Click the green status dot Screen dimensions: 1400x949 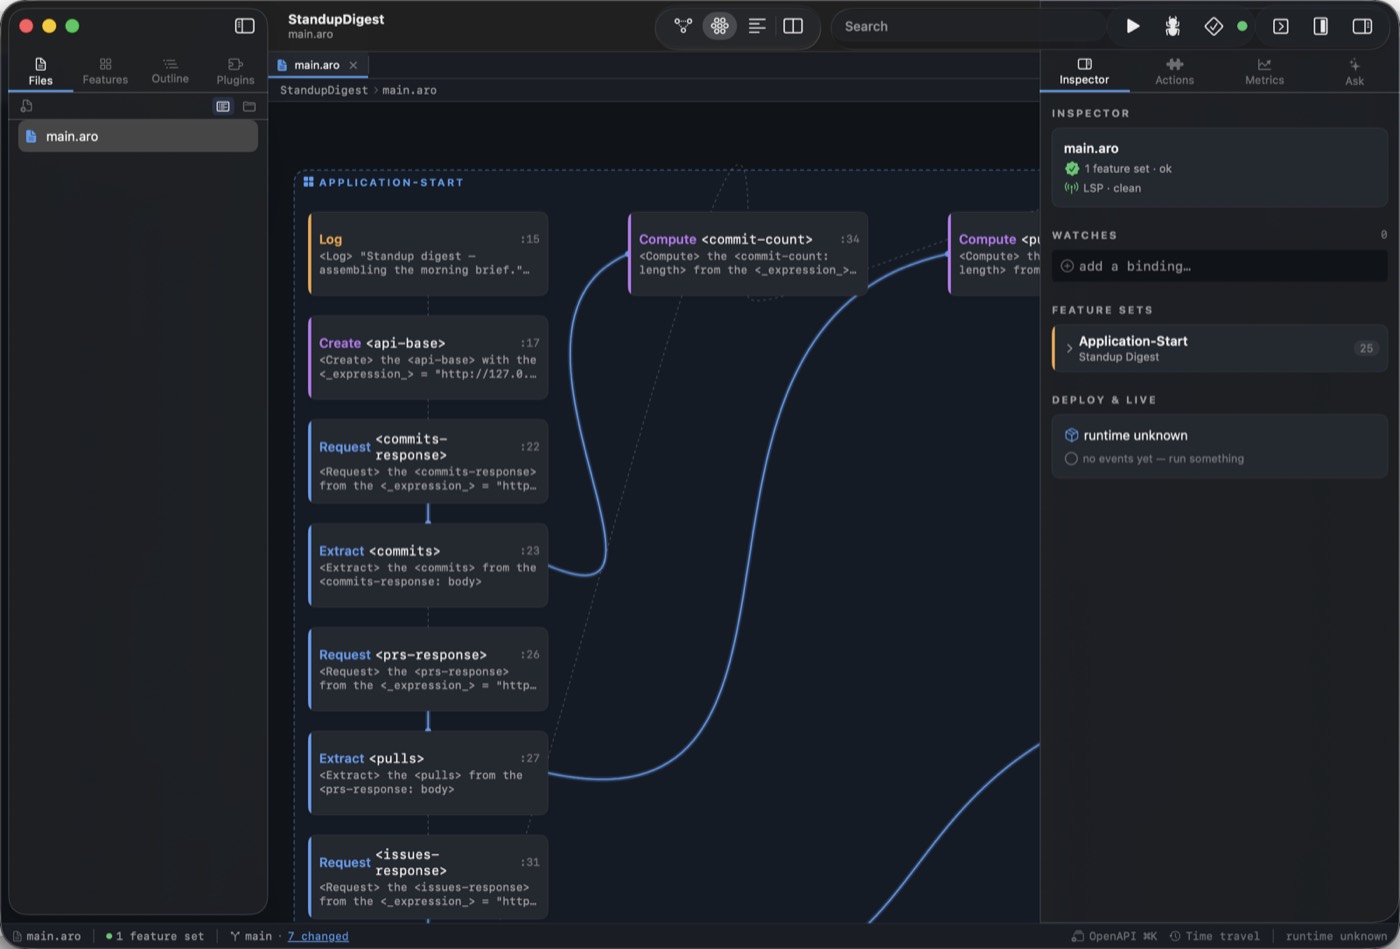[1242, 26]
